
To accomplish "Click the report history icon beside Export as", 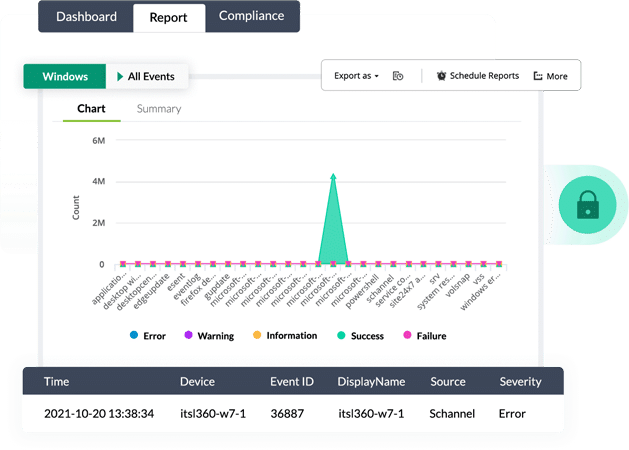I will tap(398, 76).
